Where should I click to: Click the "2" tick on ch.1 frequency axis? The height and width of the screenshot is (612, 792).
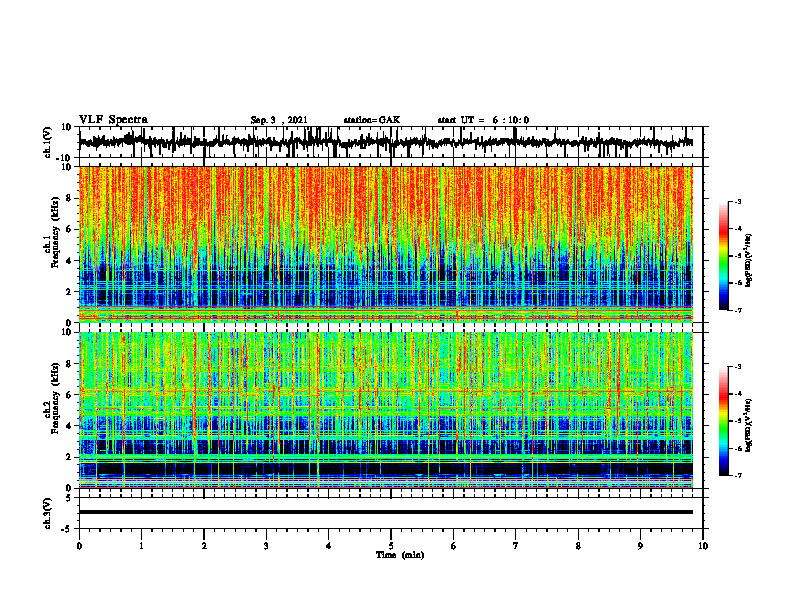tap(69, 291)
